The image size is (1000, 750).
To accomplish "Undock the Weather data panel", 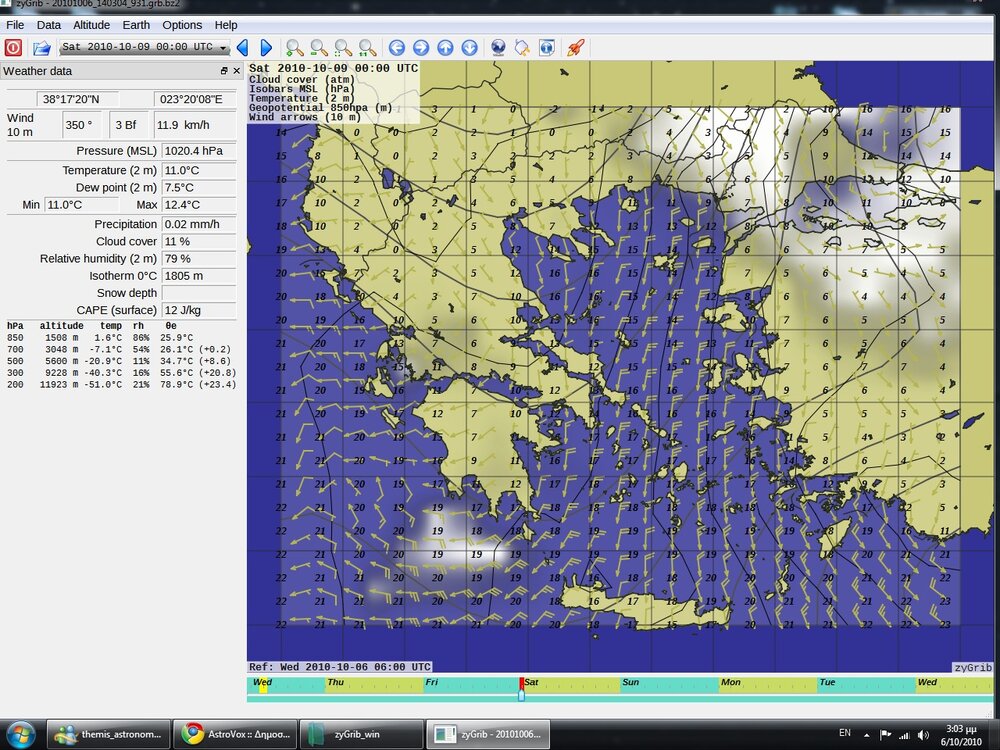I will [224, 71].
